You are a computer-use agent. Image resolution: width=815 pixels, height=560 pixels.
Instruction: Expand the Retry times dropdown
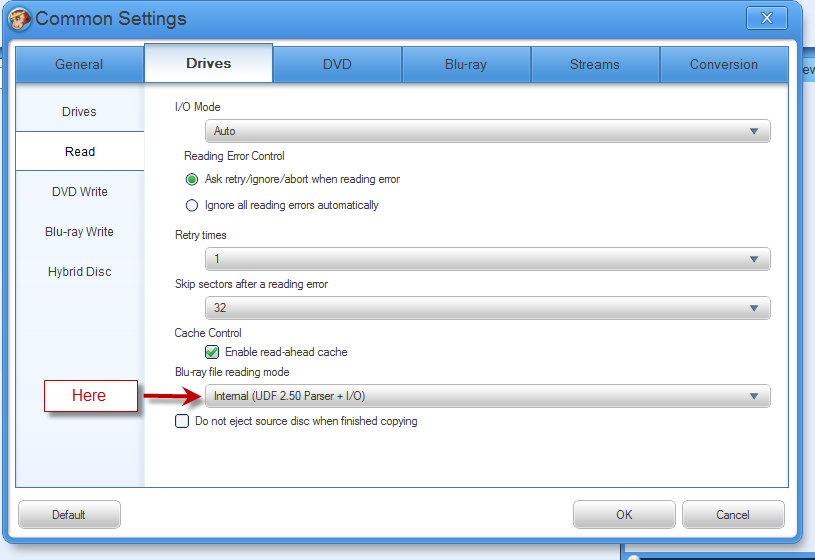point(488,259)
